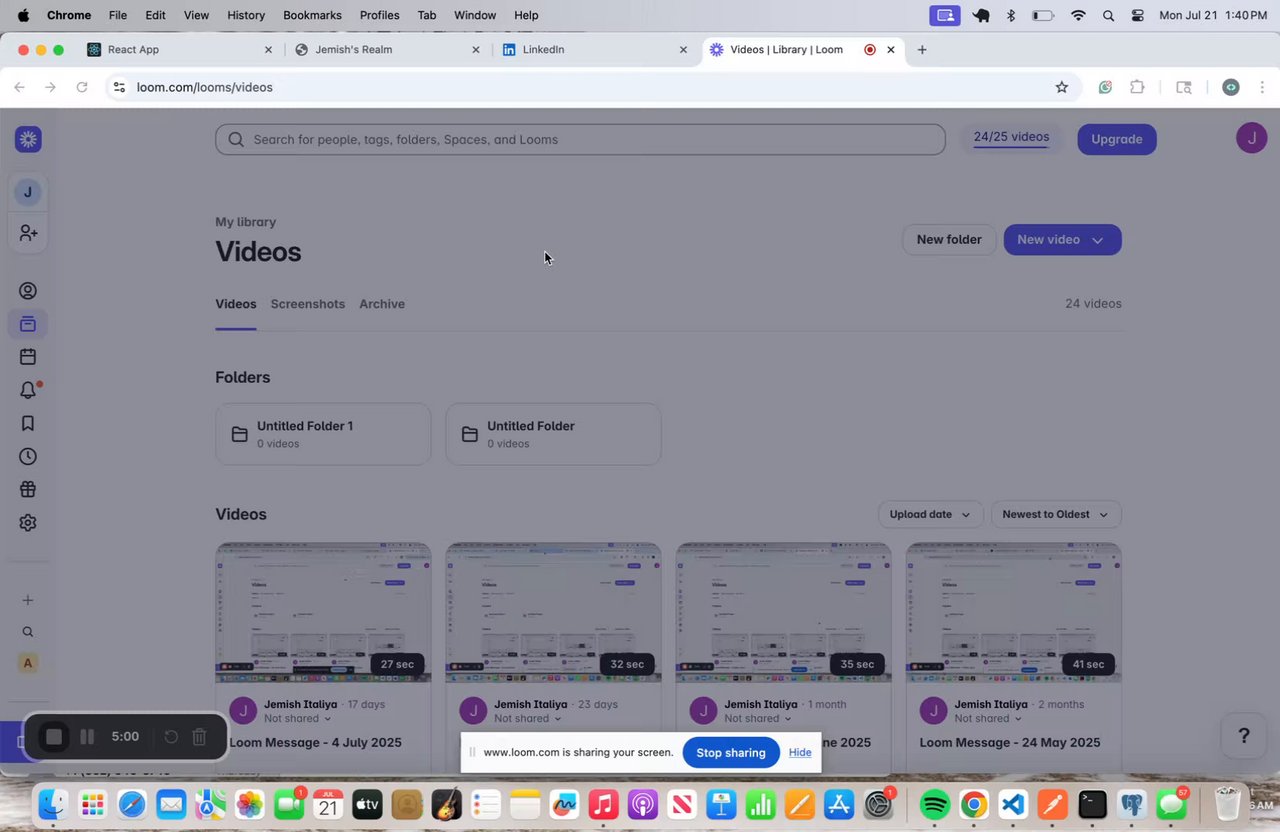Reload the page in Chrome
This screenshot has width=1280, height=832.
pyautogui.click(x=82, y=87)
